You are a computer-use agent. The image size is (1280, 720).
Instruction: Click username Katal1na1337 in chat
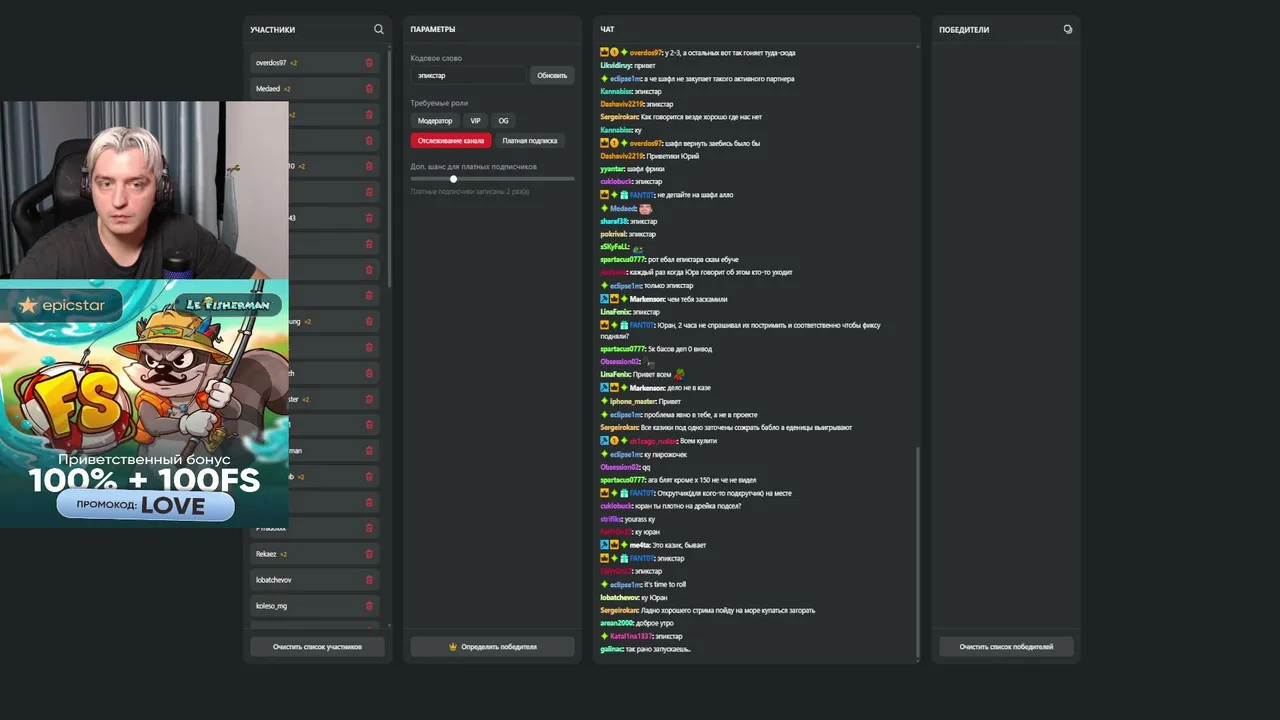(631, 636)
